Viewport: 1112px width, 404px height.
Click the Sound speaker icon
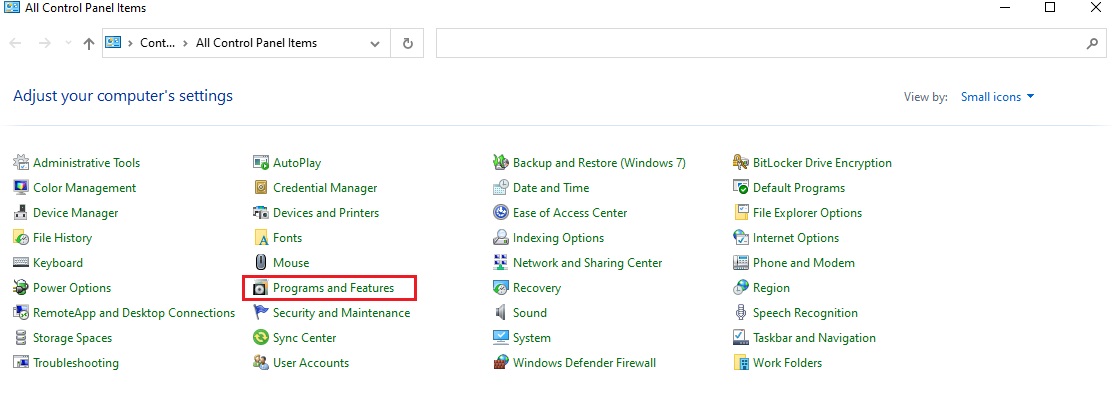501,313
